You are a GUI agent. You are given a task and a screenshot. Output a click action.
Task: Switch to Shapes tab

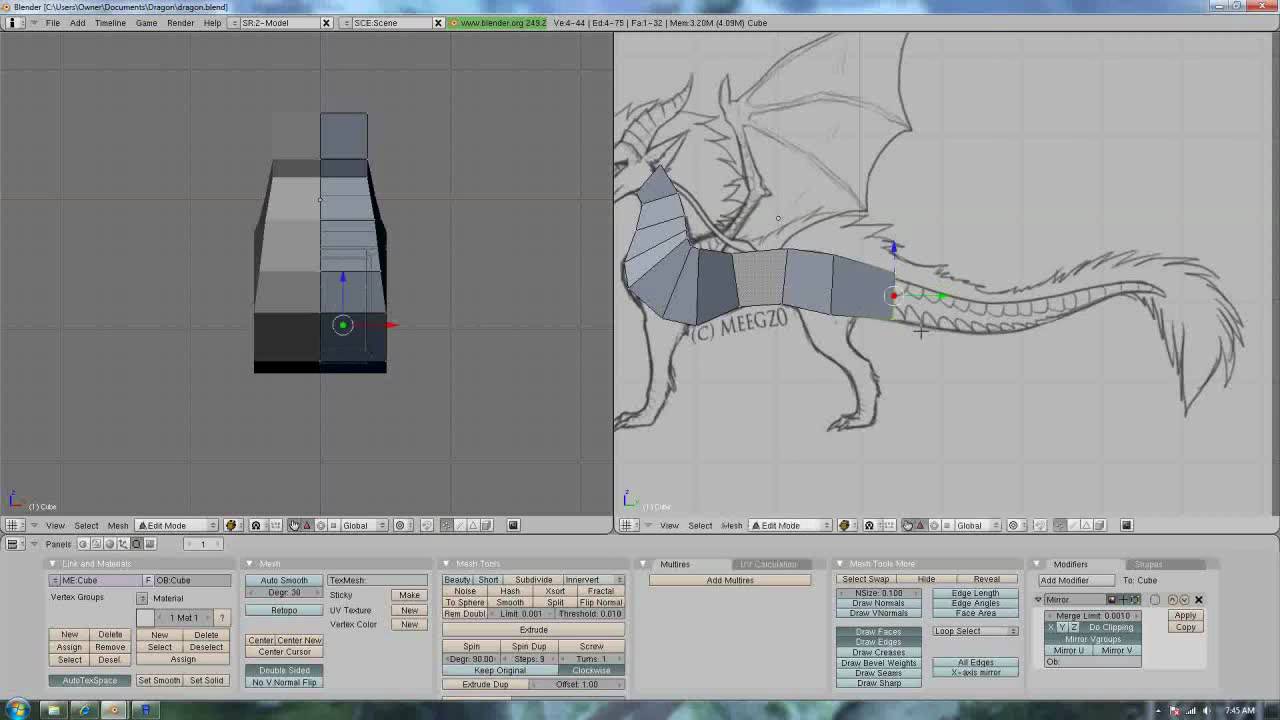click(1149, 564)
